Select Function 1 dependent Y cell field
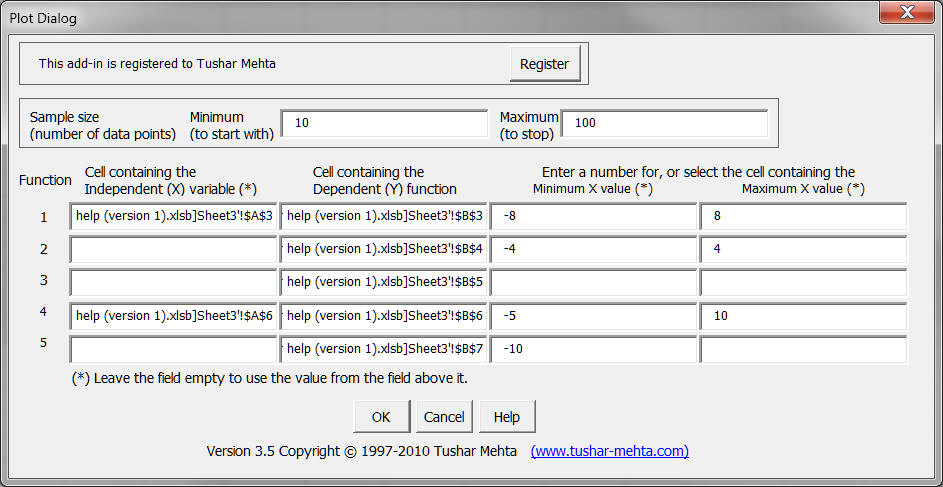 coord(384,217)
